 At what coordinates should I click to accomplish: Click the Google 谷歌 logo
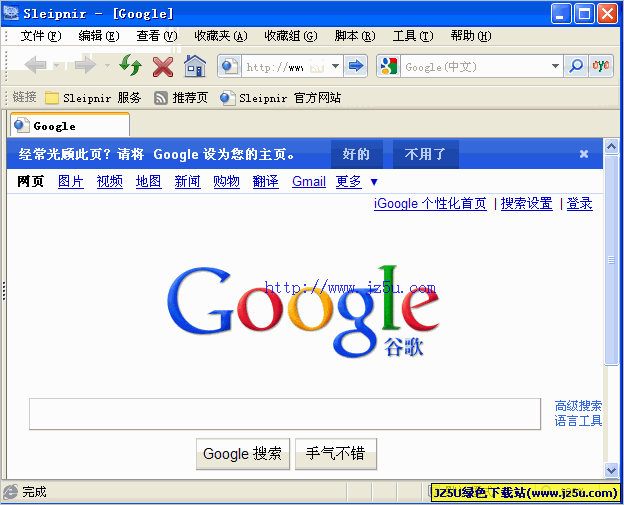pos(303,311)
